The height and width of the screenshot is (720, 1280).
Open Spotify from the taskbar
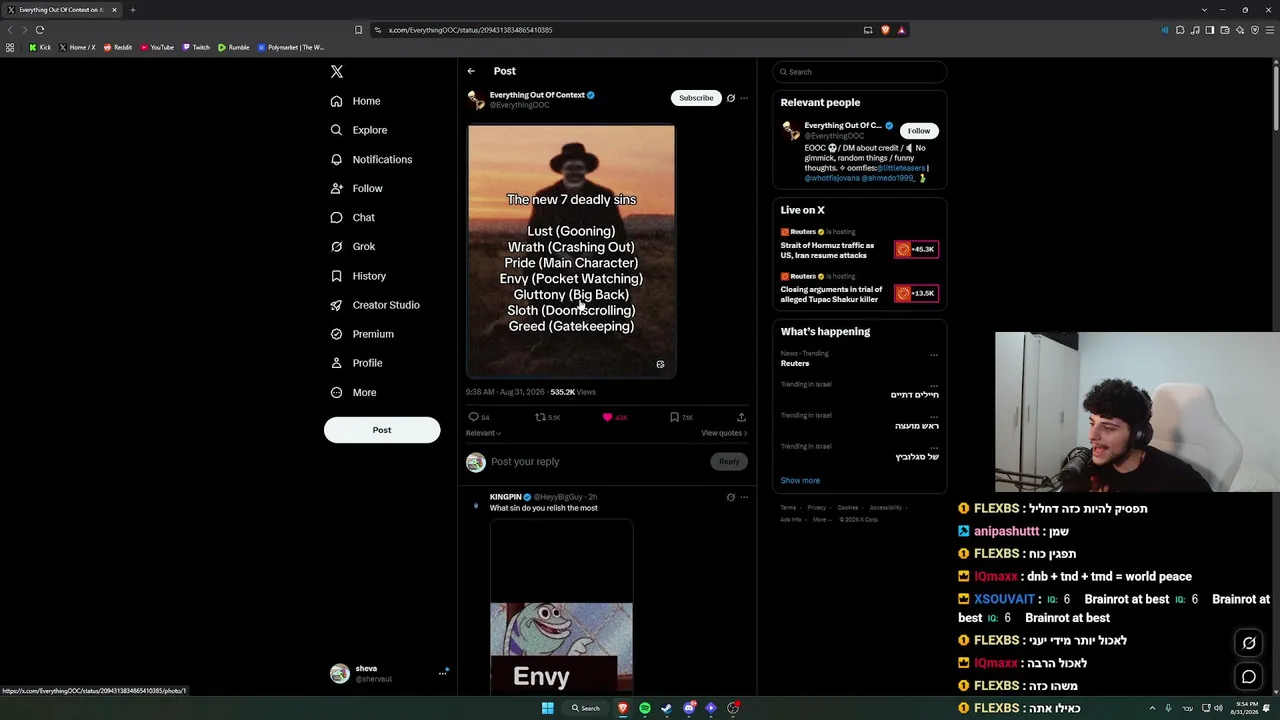pos(645,708)
